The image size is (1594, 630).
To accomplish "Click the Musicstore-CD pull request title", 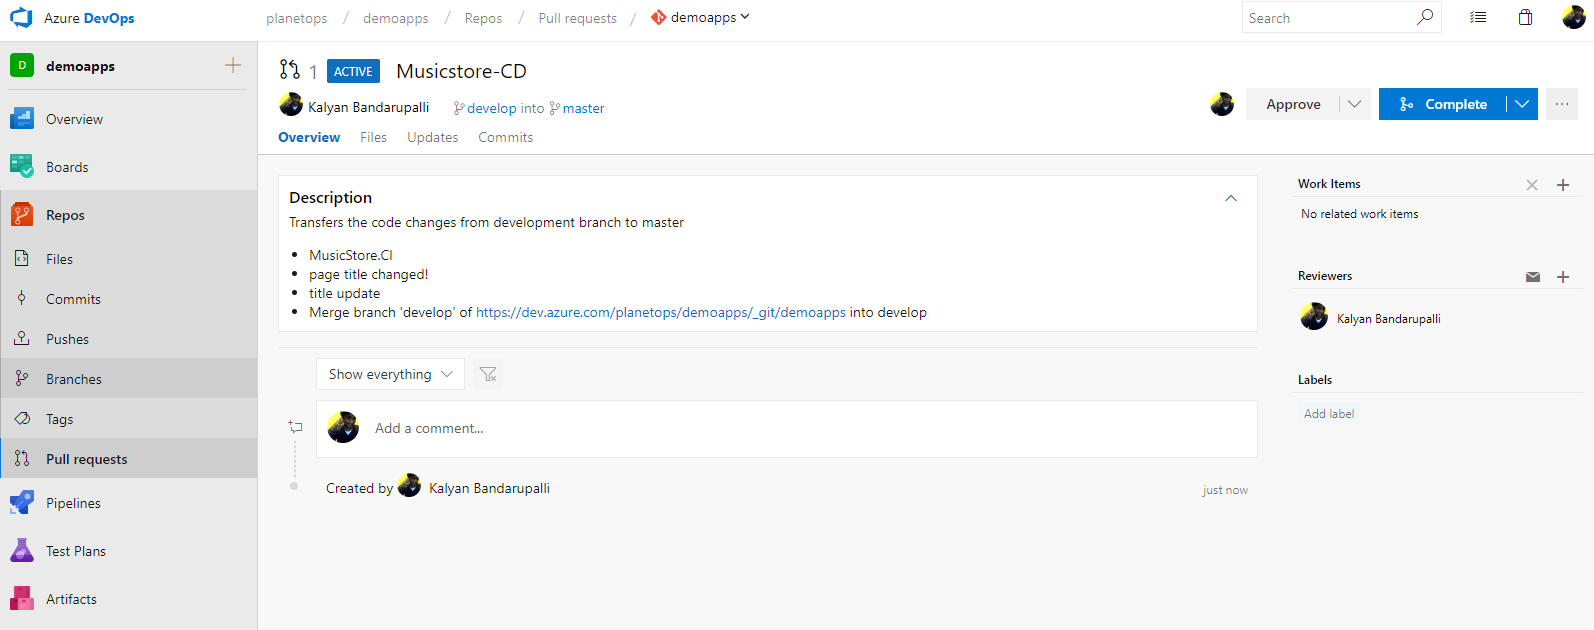I will tap(461, 71).
